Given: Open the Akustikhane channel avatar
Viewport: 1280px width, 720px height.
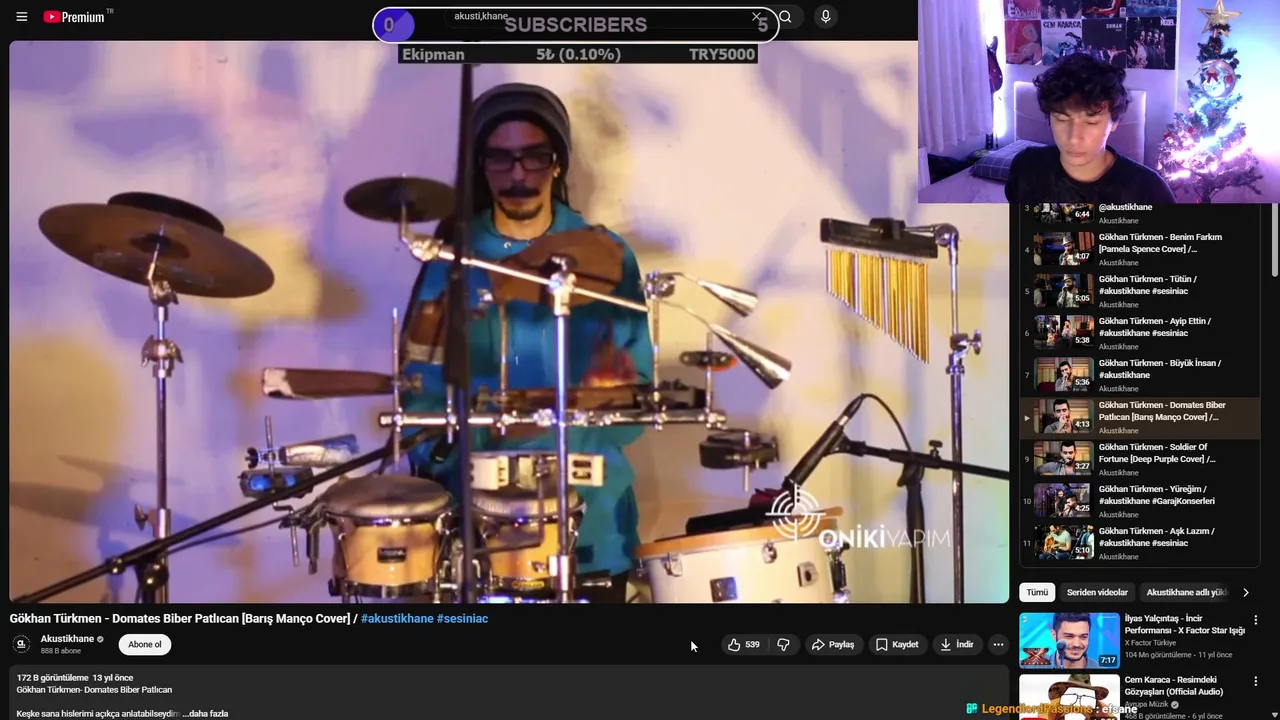Looking at the screenshot, I should click(21, 645).
